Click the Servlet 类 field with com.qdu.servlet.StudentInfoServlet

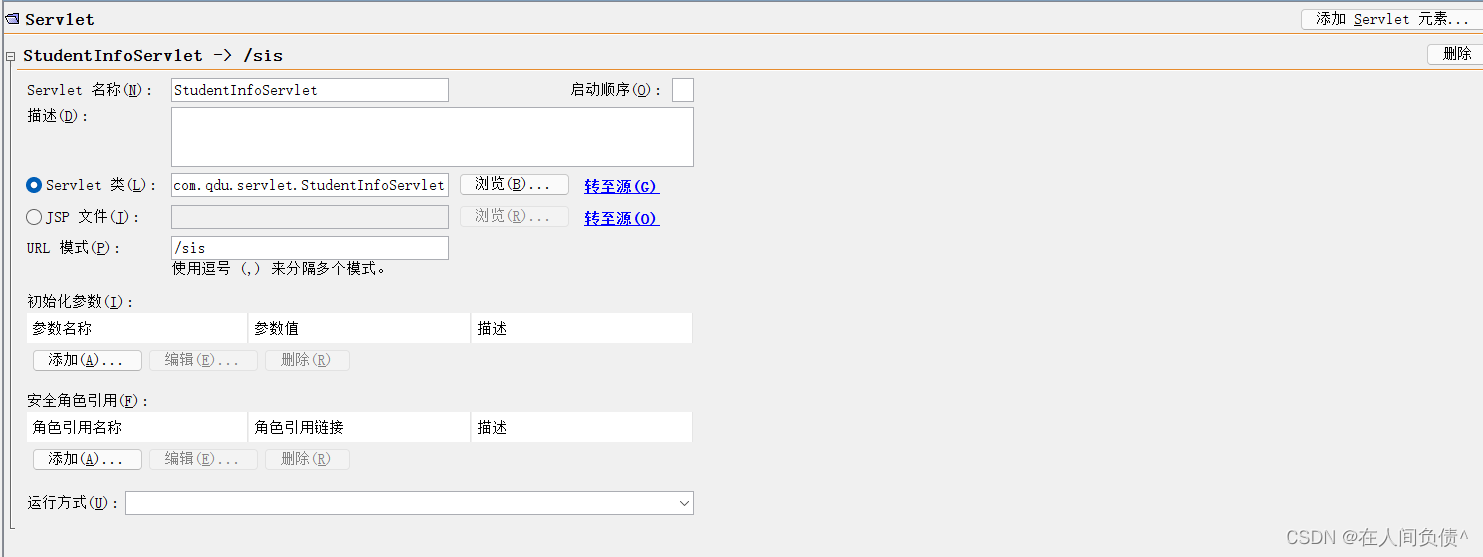click(x=310, y=185)
